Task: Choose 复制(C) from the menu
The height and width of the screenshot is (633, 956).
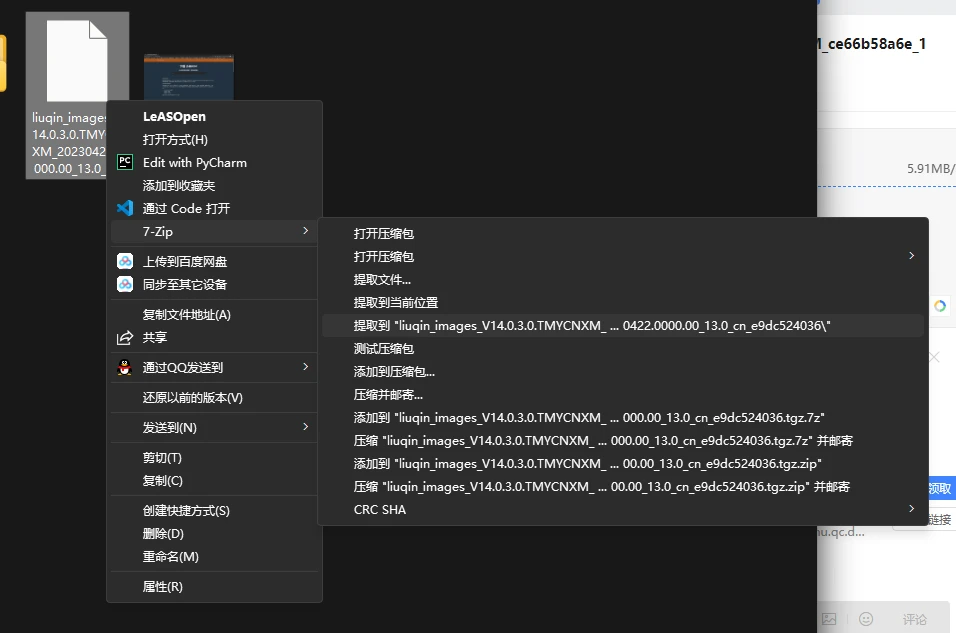Action: 214,481
